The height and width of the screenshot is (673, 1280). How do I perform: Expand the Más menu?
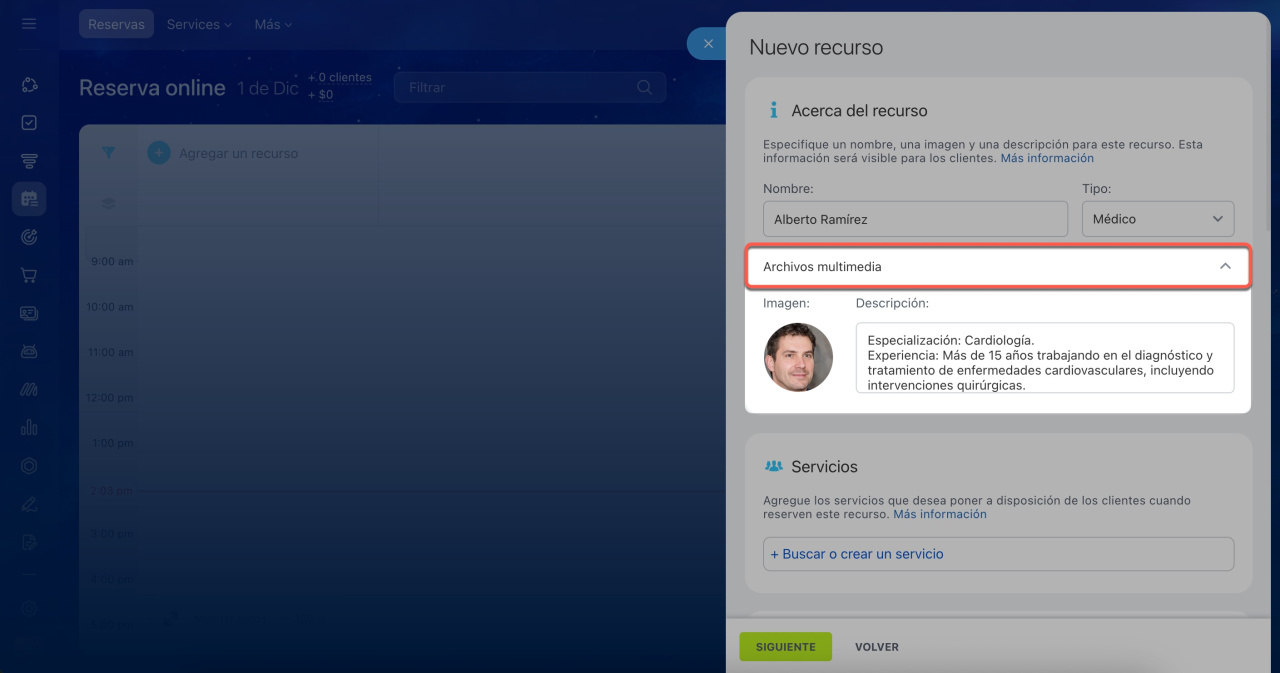tap(273, 24)
